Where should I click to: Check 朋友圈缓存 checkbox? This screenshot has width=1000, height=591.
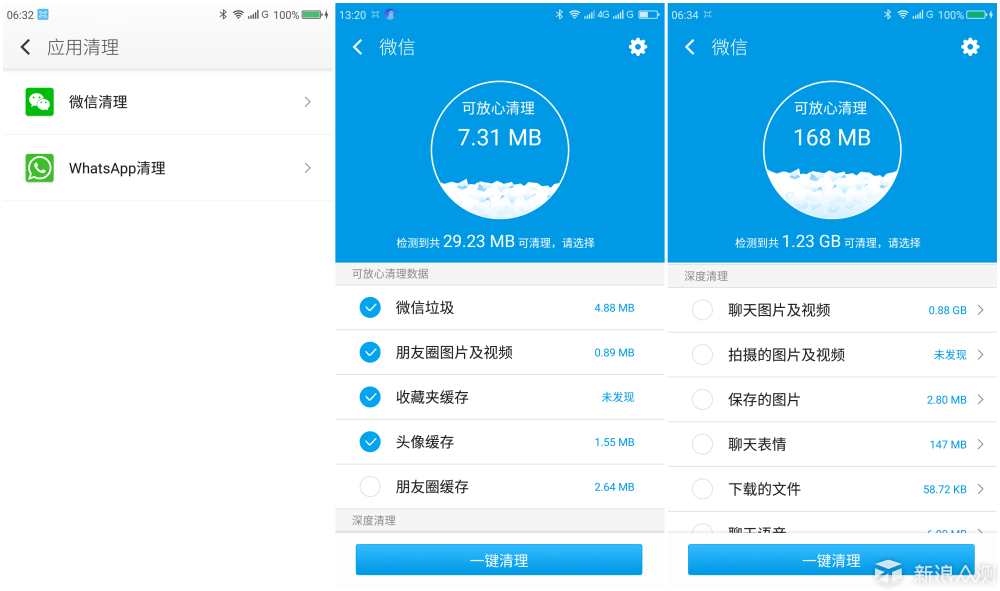(x=370, y=486)
